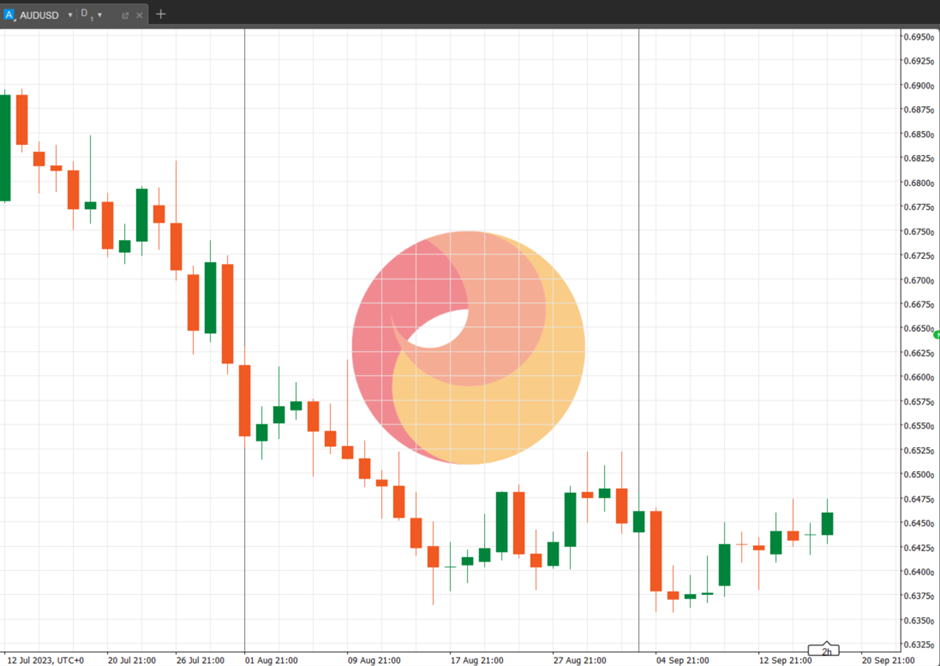This screenshot has height=666, width=940.
Task: Open the AUDUSD symbol dropdown arrow
Action: tap(70, 15)
